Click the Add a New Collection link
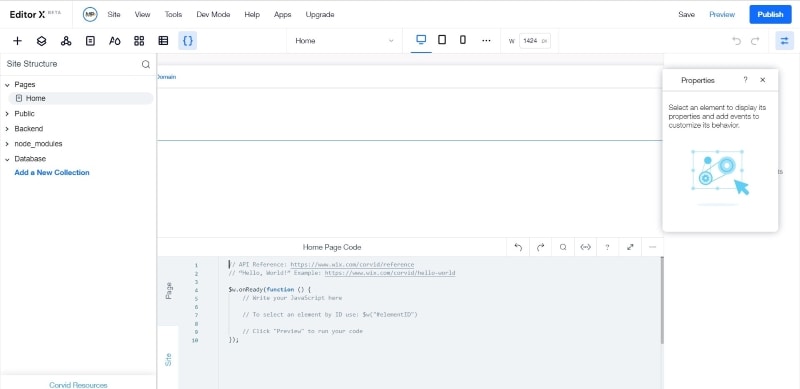Viewport: 800px width, 389px height. 52,173
